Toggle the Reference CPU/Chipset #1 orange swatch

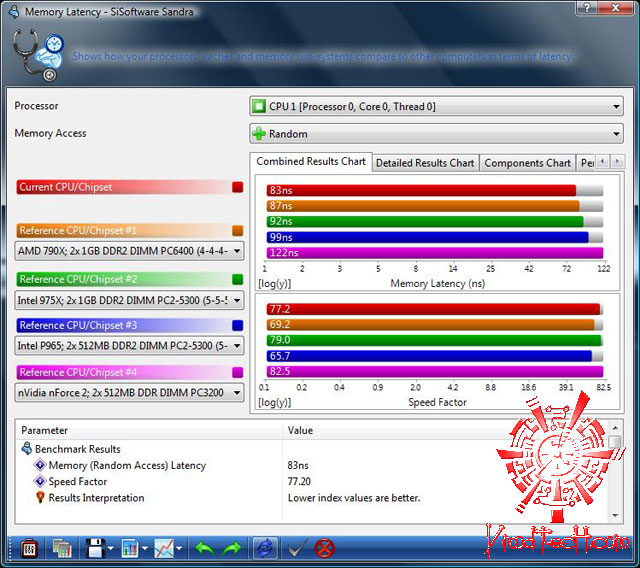pyautogui.click(x=238, y=231)
